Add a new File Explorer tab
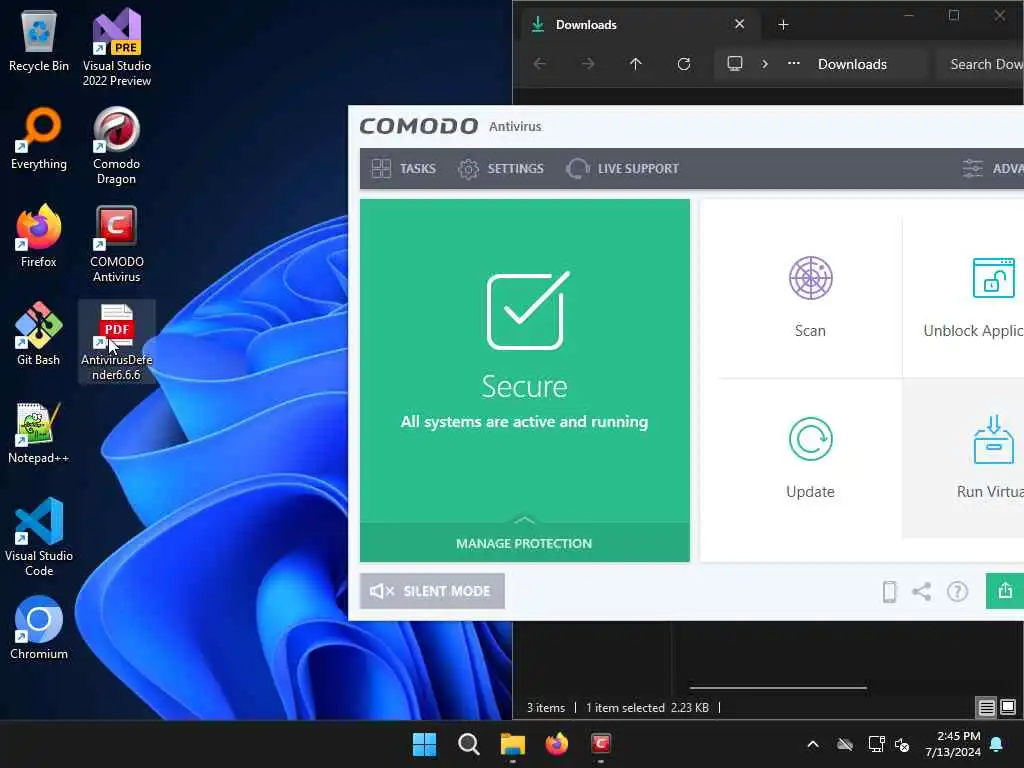The height and width of the screenshot is (768, 1024). [783, 25]
